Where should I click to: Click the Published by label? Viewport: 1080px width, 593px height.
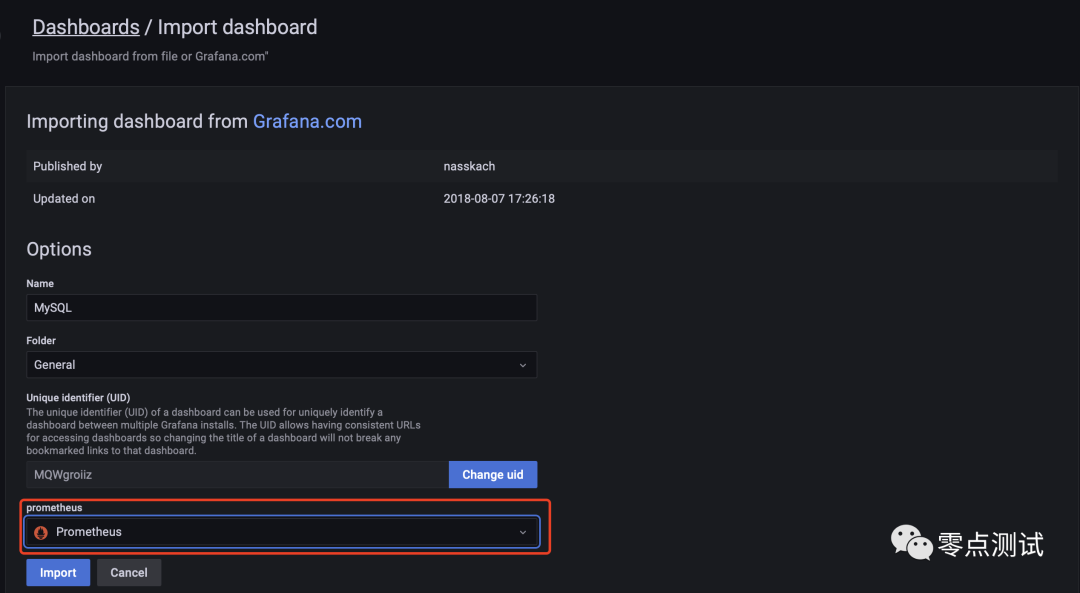click(x=68, y=166)
